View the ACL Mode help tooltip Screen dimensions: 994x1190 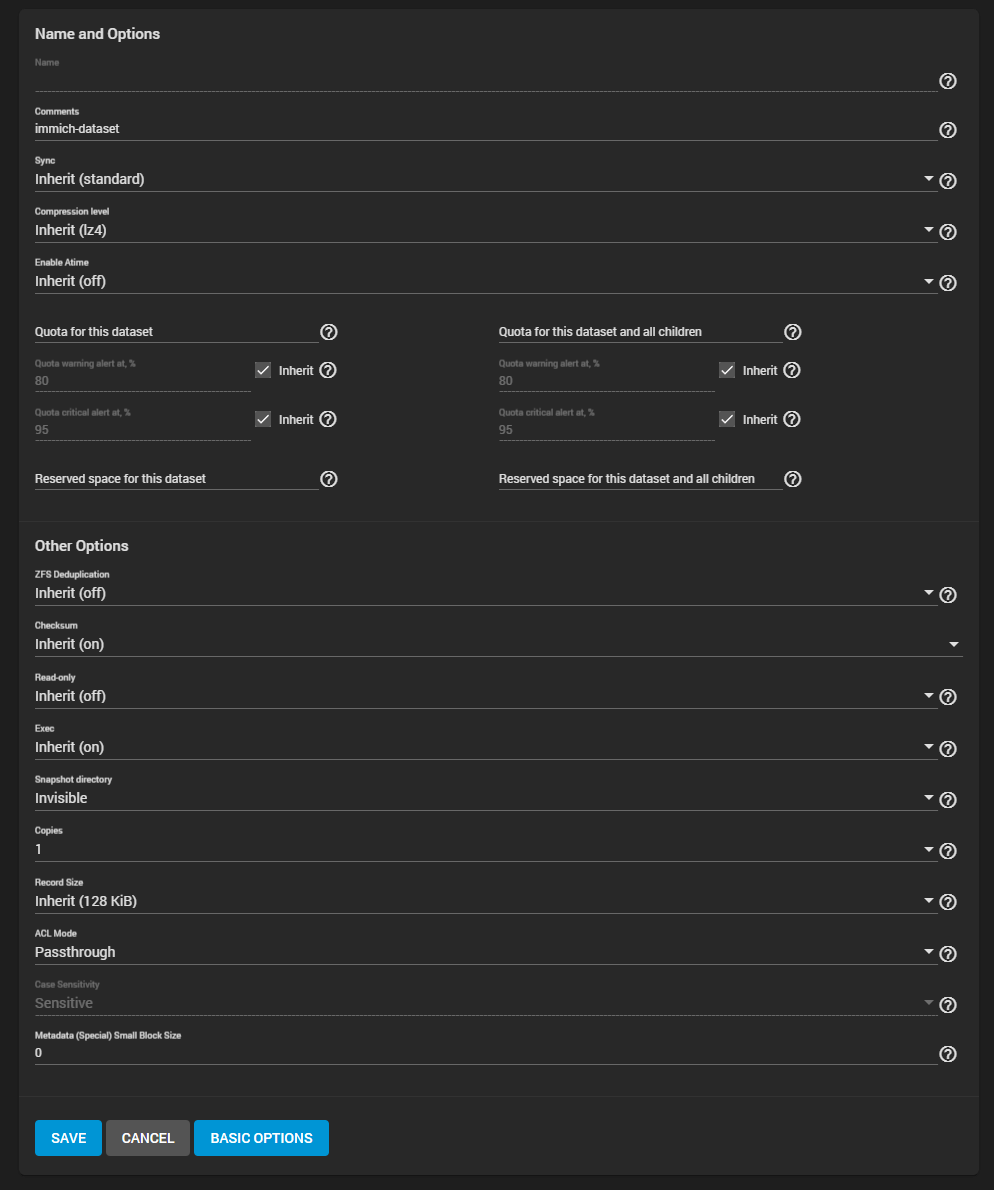tap(947, 953)
